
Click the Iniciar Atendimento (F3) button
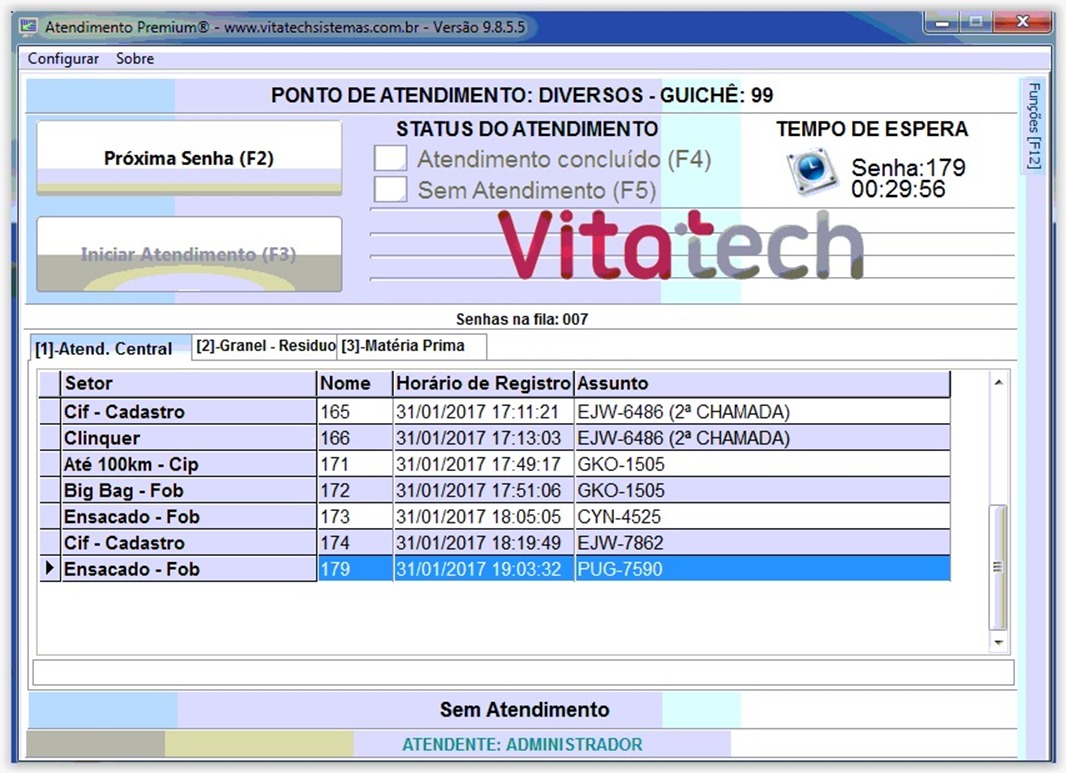pos(189,254)
